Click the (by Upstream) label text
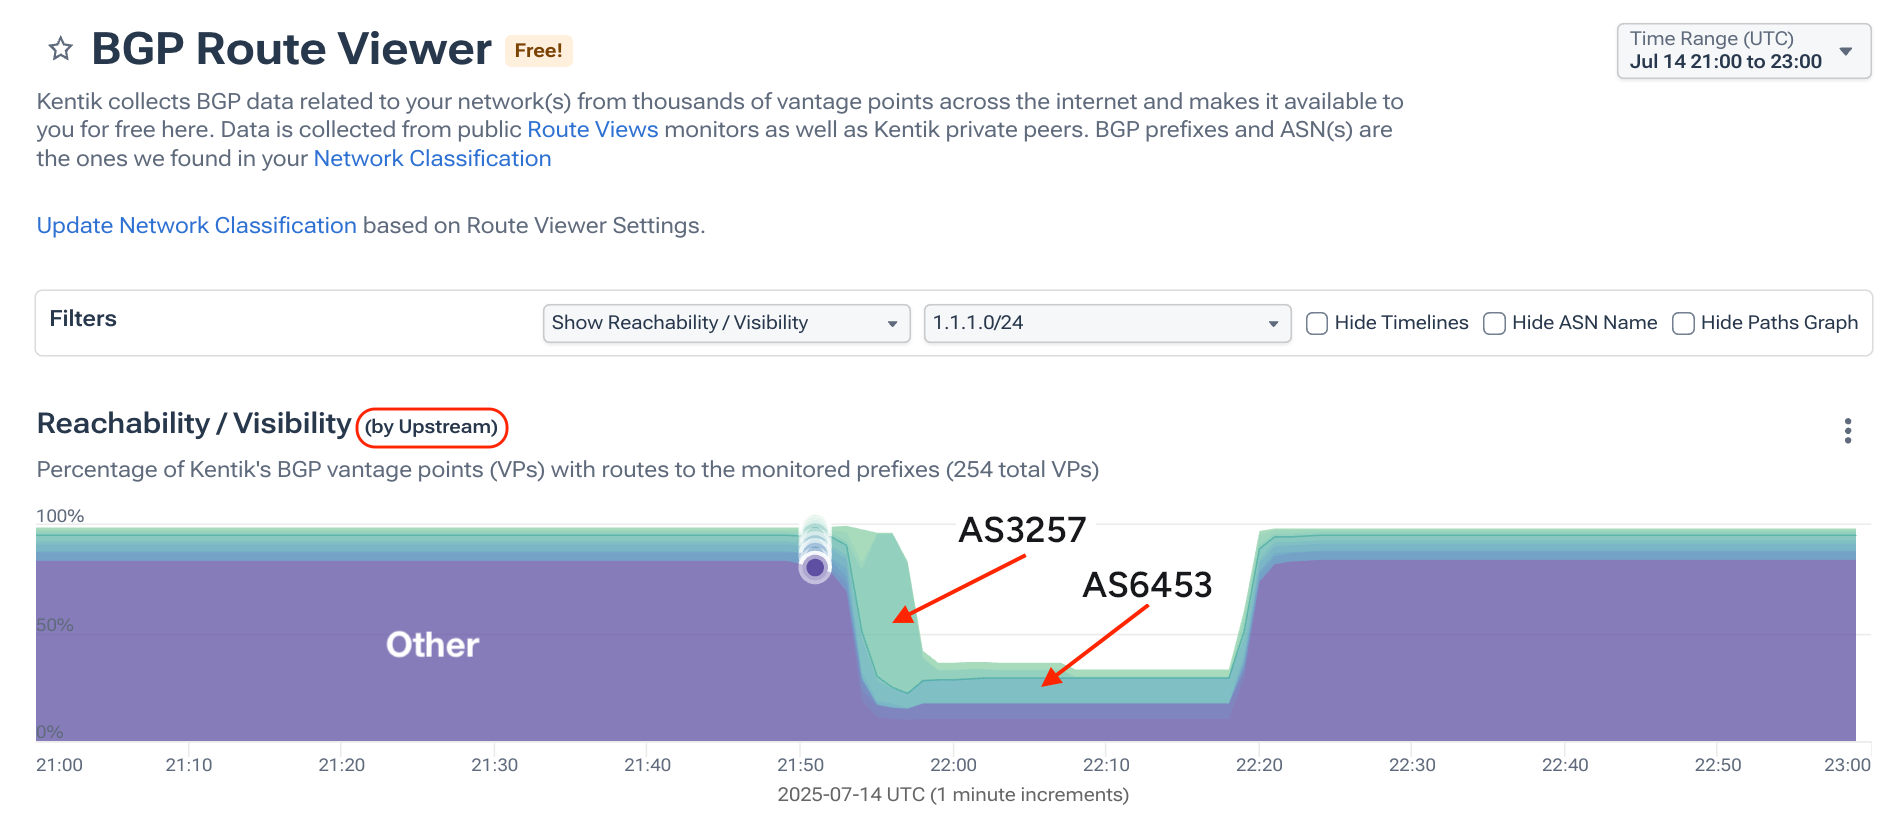Screen dimensions: 1896x837 (x=431, y=427)
